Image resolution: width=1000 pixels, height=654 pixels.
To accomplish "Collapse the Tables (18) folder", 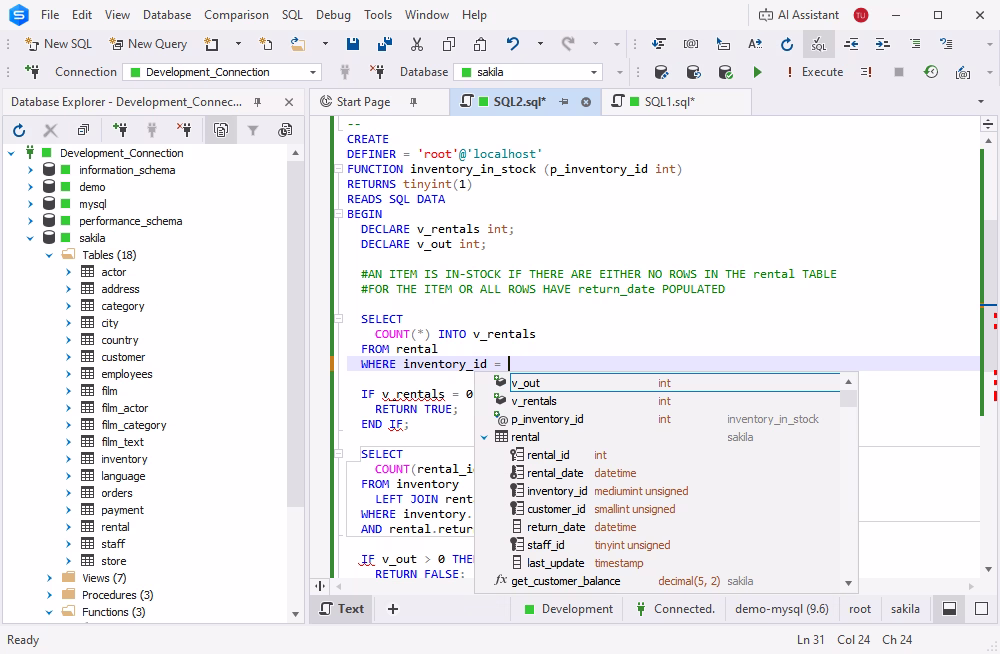I will pyautogui.click(x=49, y=255).
